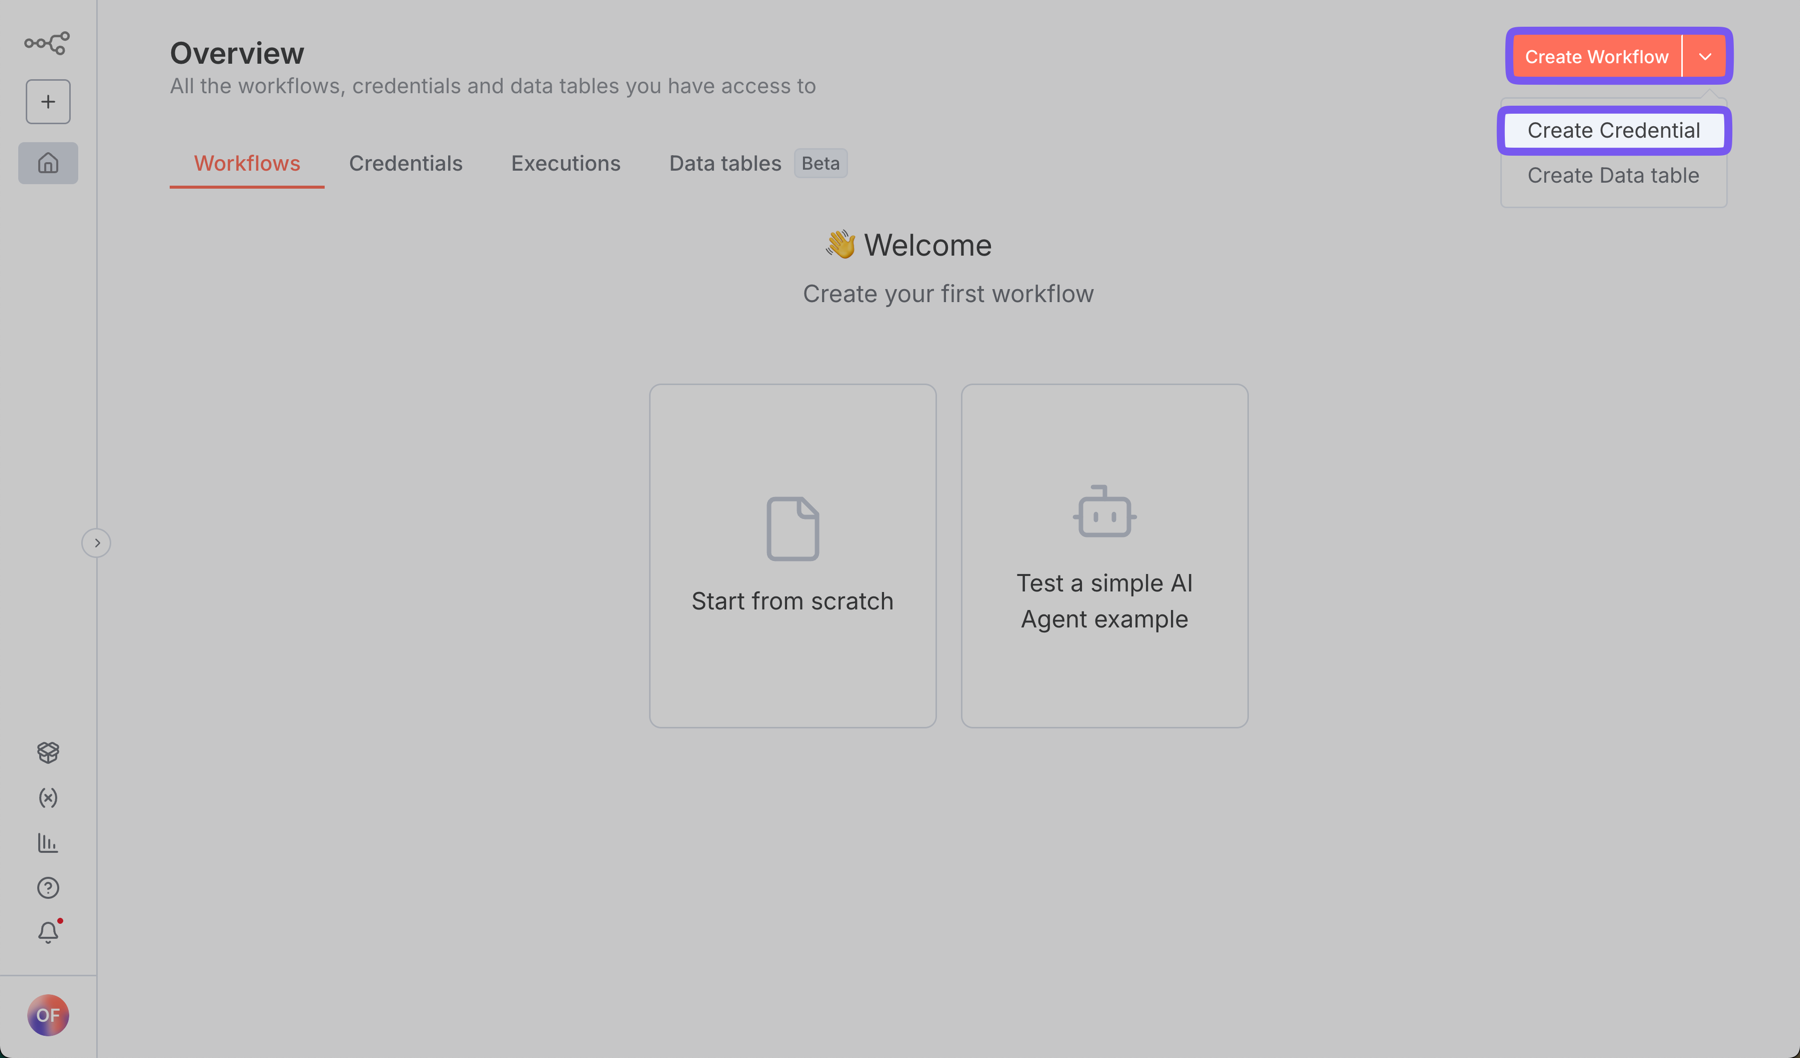Image resolution: width=1800 pixels, height=1058 pixels.
Task: Click the plus icon in sidebar
Action: tap(48, 102)
